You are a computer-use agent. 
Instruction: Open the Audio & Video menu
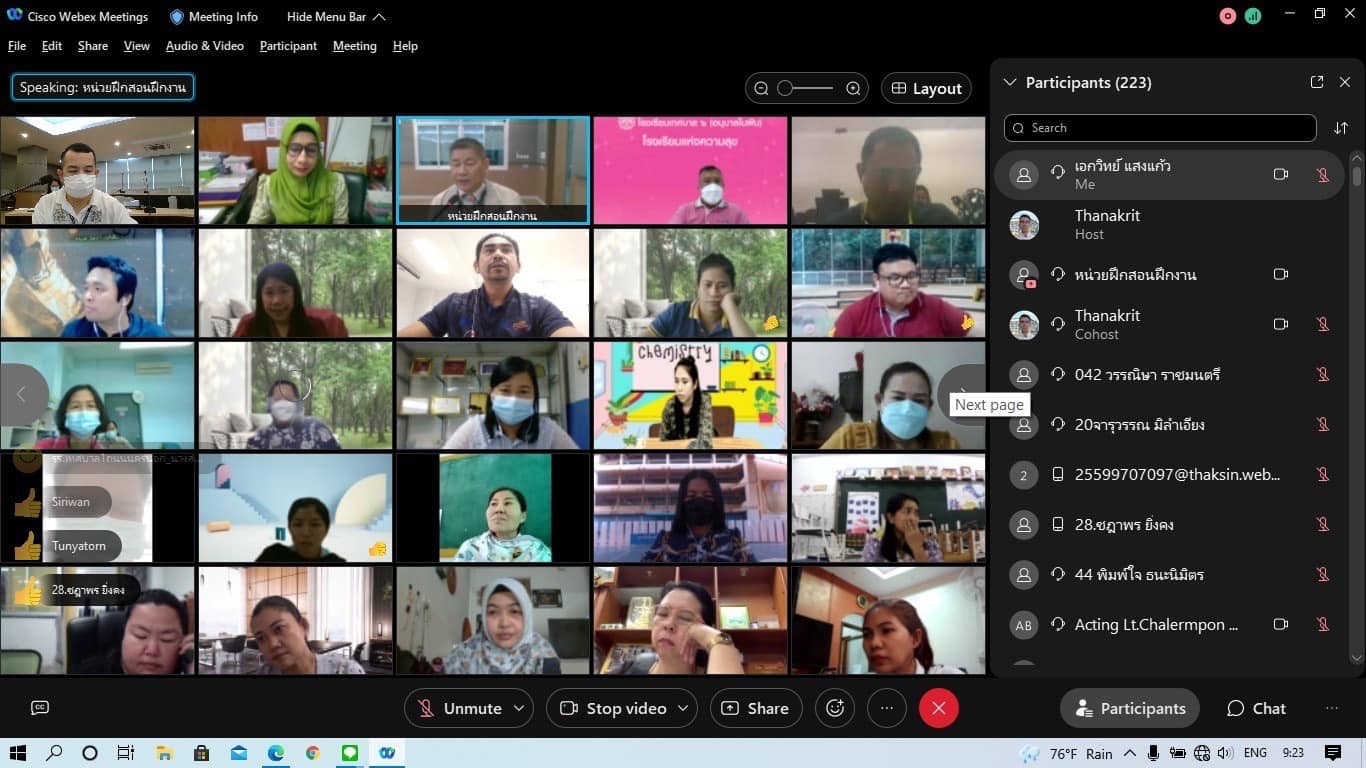(x=205, y=46)
